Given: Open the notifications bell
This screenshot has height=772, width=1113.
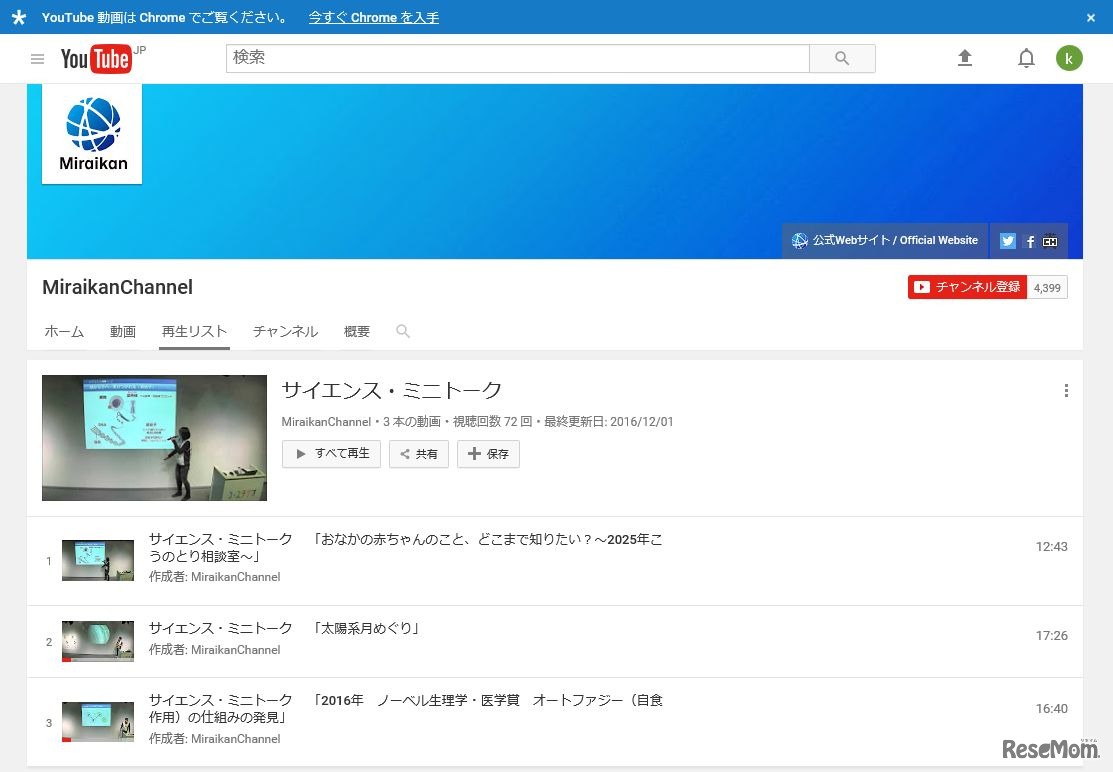Looking at the screenshot, I should tap(1026, 59).
